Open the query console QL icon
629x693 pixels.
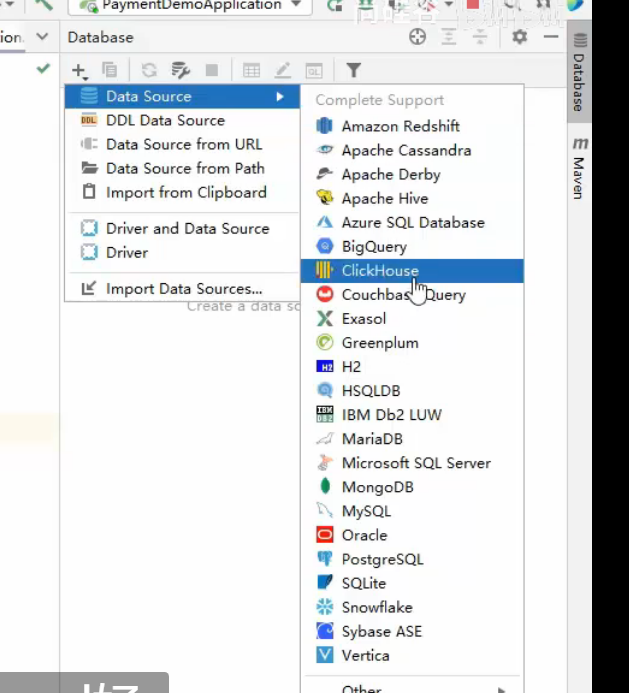point(314,71)
